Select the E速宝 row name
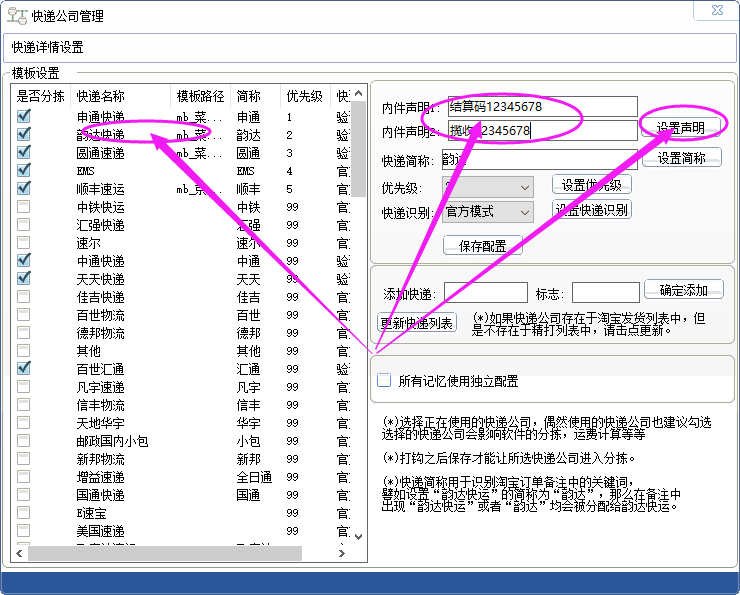The height and width of the screenshot is (595, 740). [x=92, y=513]
